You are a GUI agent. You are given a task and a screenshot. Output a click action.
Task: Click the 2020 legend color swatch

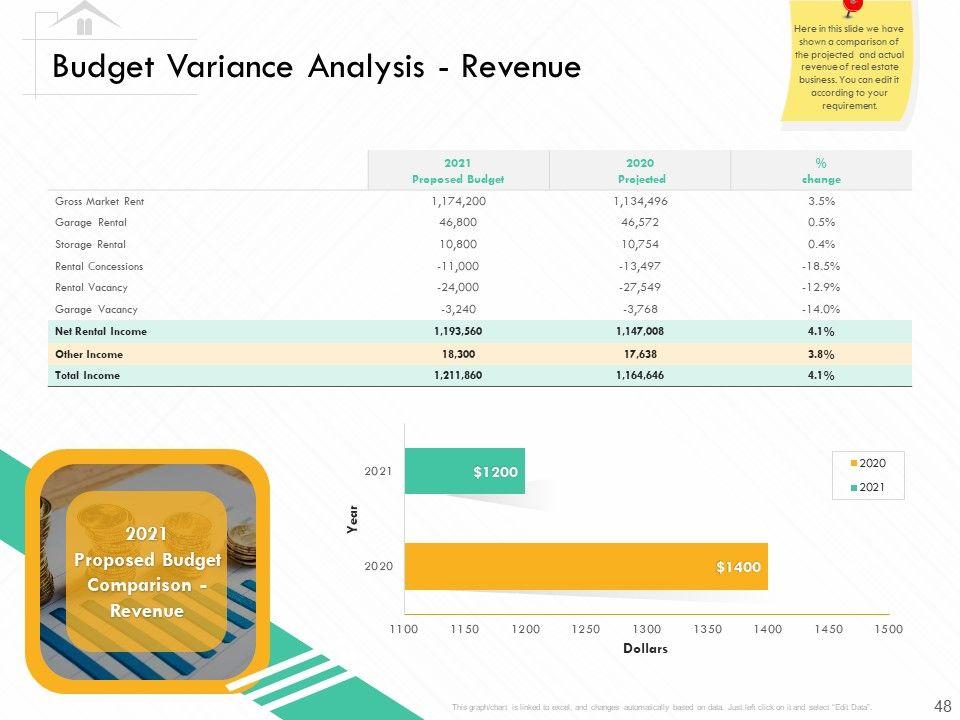854,463
